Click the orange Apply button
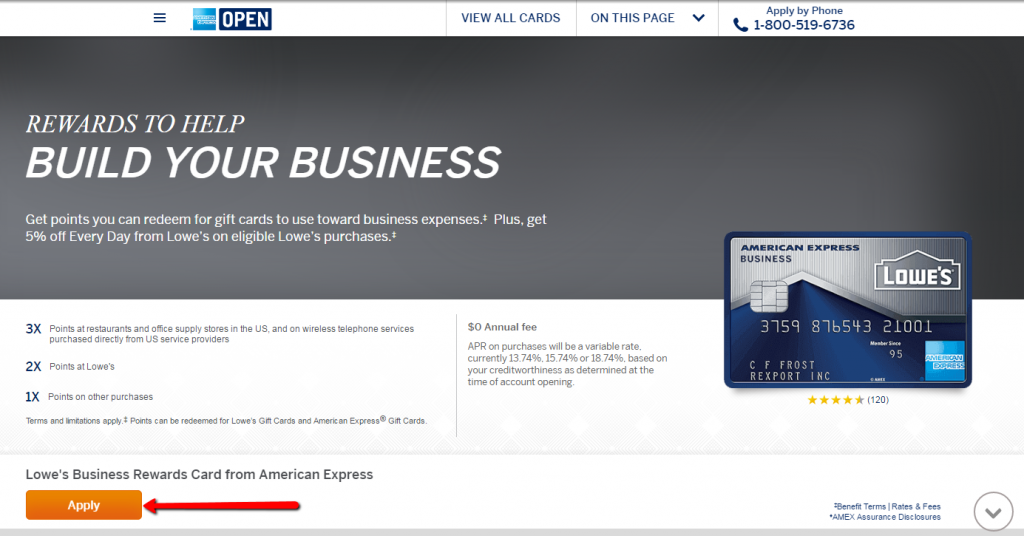 [x=84, y=505]
